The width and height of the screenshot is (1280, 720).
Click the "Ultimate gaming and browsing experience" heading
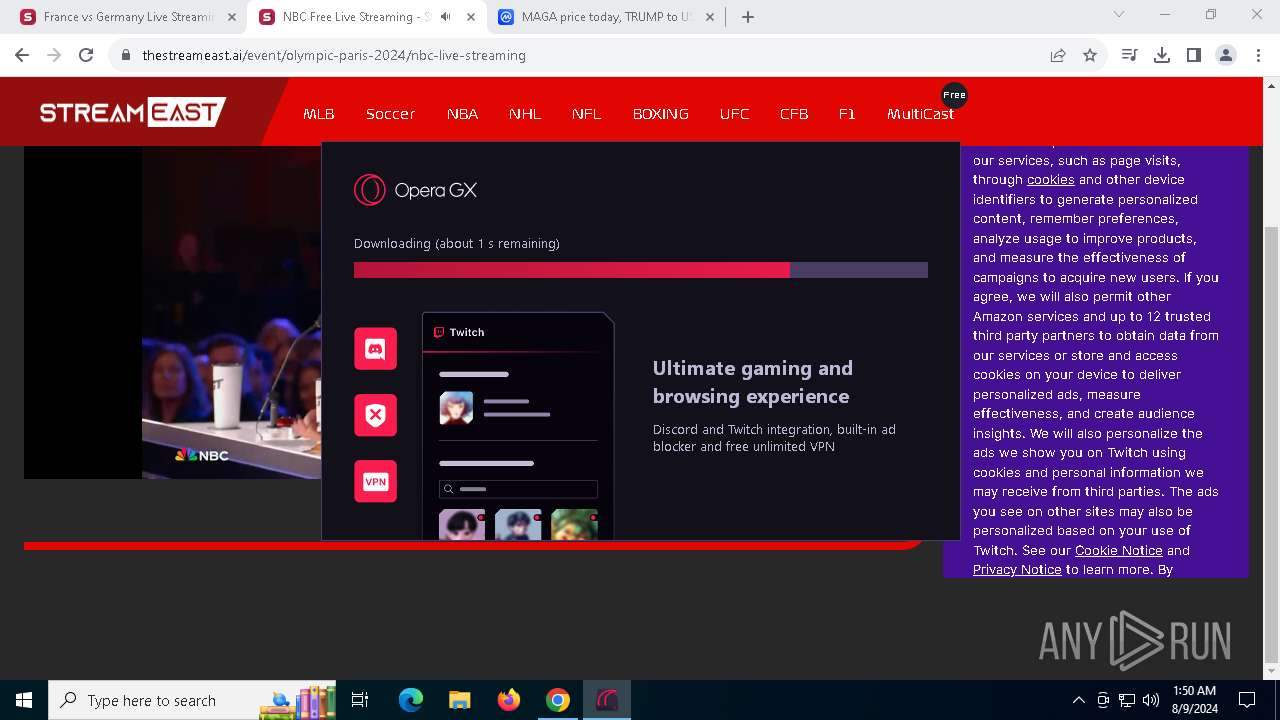tap(753, 382)
